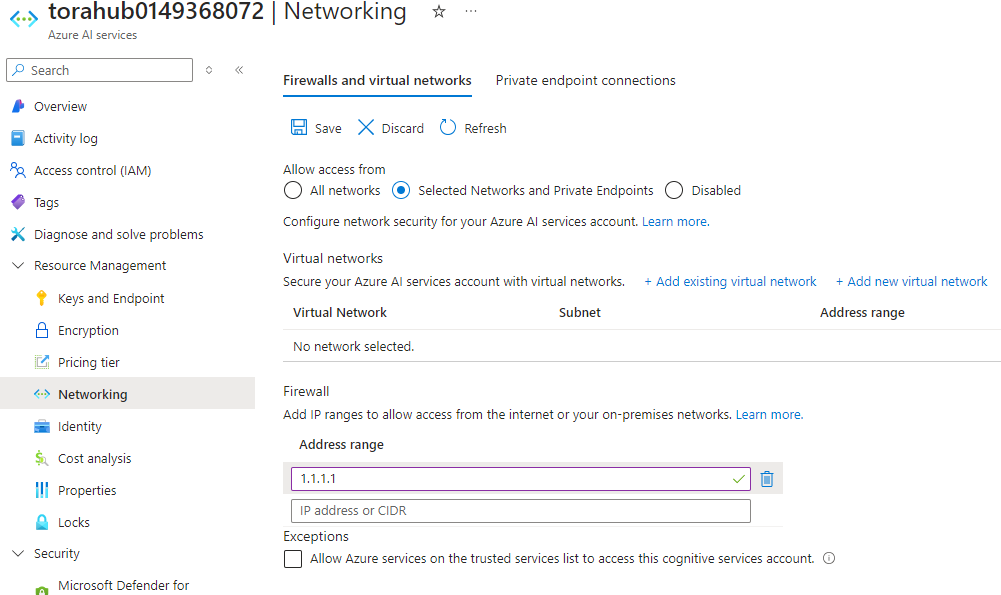Open Access control (IAM) menu item

[x=93, y=170]
